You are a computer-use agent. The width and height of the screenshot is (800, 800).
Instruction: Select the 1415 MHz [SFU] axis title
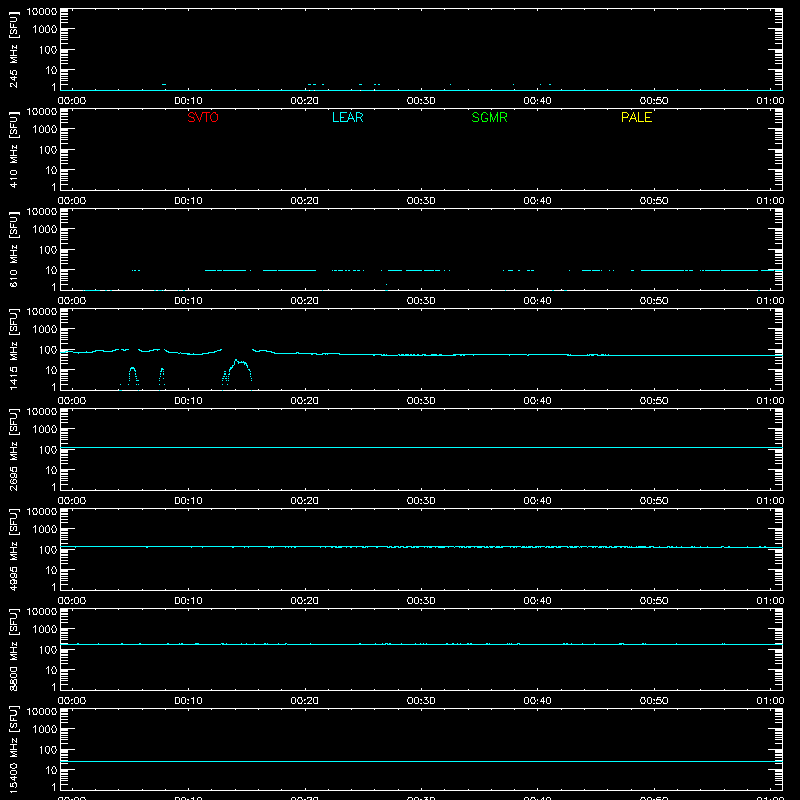pos(13,349)
